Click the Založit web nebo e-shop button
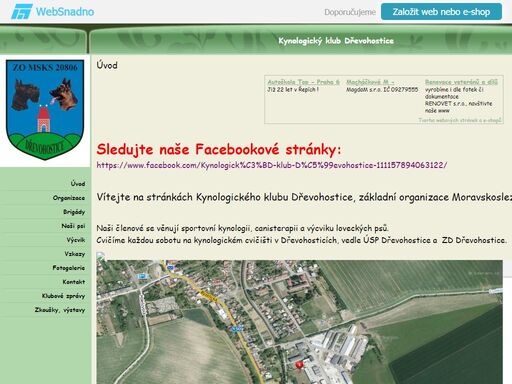 point(441,12)
